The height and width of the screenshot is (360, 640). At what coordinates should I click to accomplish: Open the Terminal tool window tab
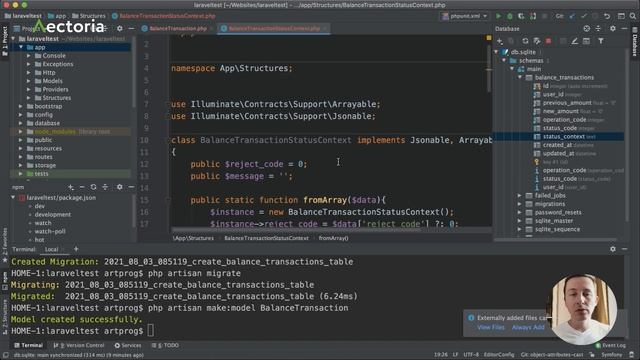point(29,345)
